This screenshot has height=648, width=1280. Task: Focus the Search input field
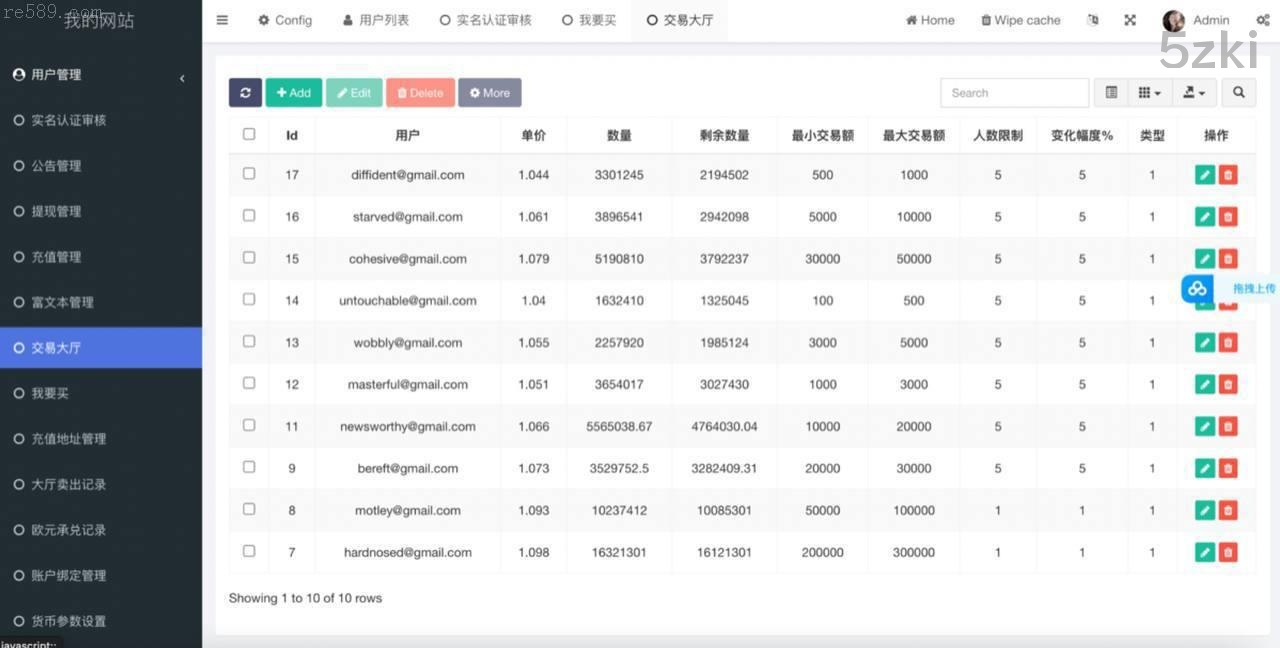pyautogui.click(x=1014, y=93)
